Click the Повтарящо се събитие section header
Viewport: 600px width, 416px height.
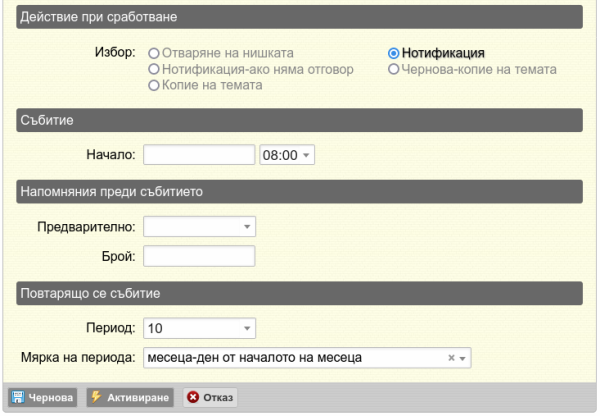pos(299,293)
